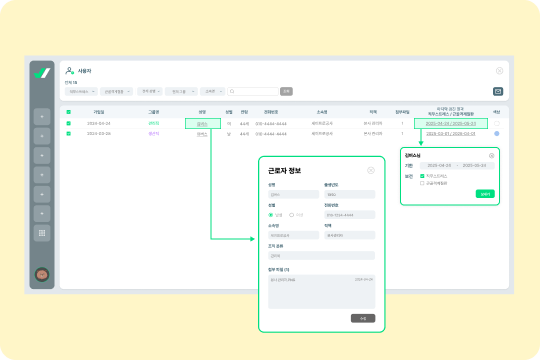Image resolution: width=540 pixels, height=360 pixels.
Task: Click the gray search button next to the search field
Action: coord(286,91)
